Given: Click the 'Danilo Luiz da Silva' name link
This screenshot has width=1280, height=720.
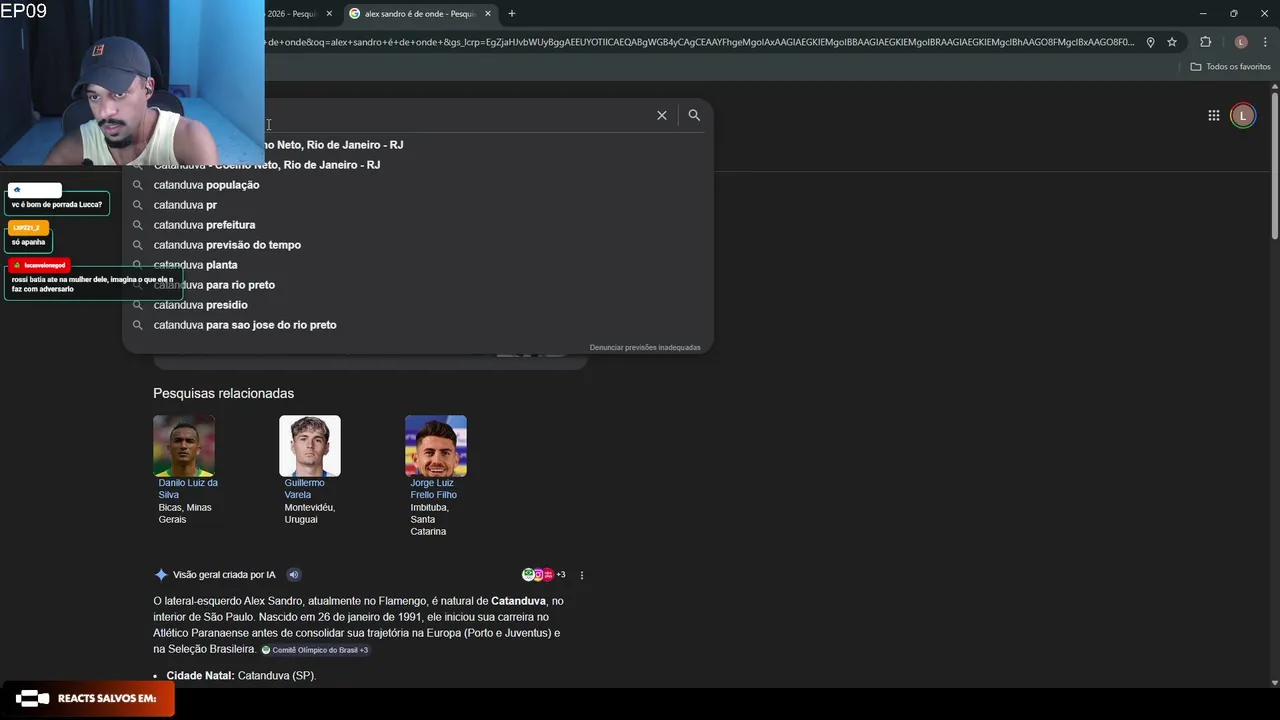Looking at the screenshot, I should pyautogui.click(x=188, y=489).
